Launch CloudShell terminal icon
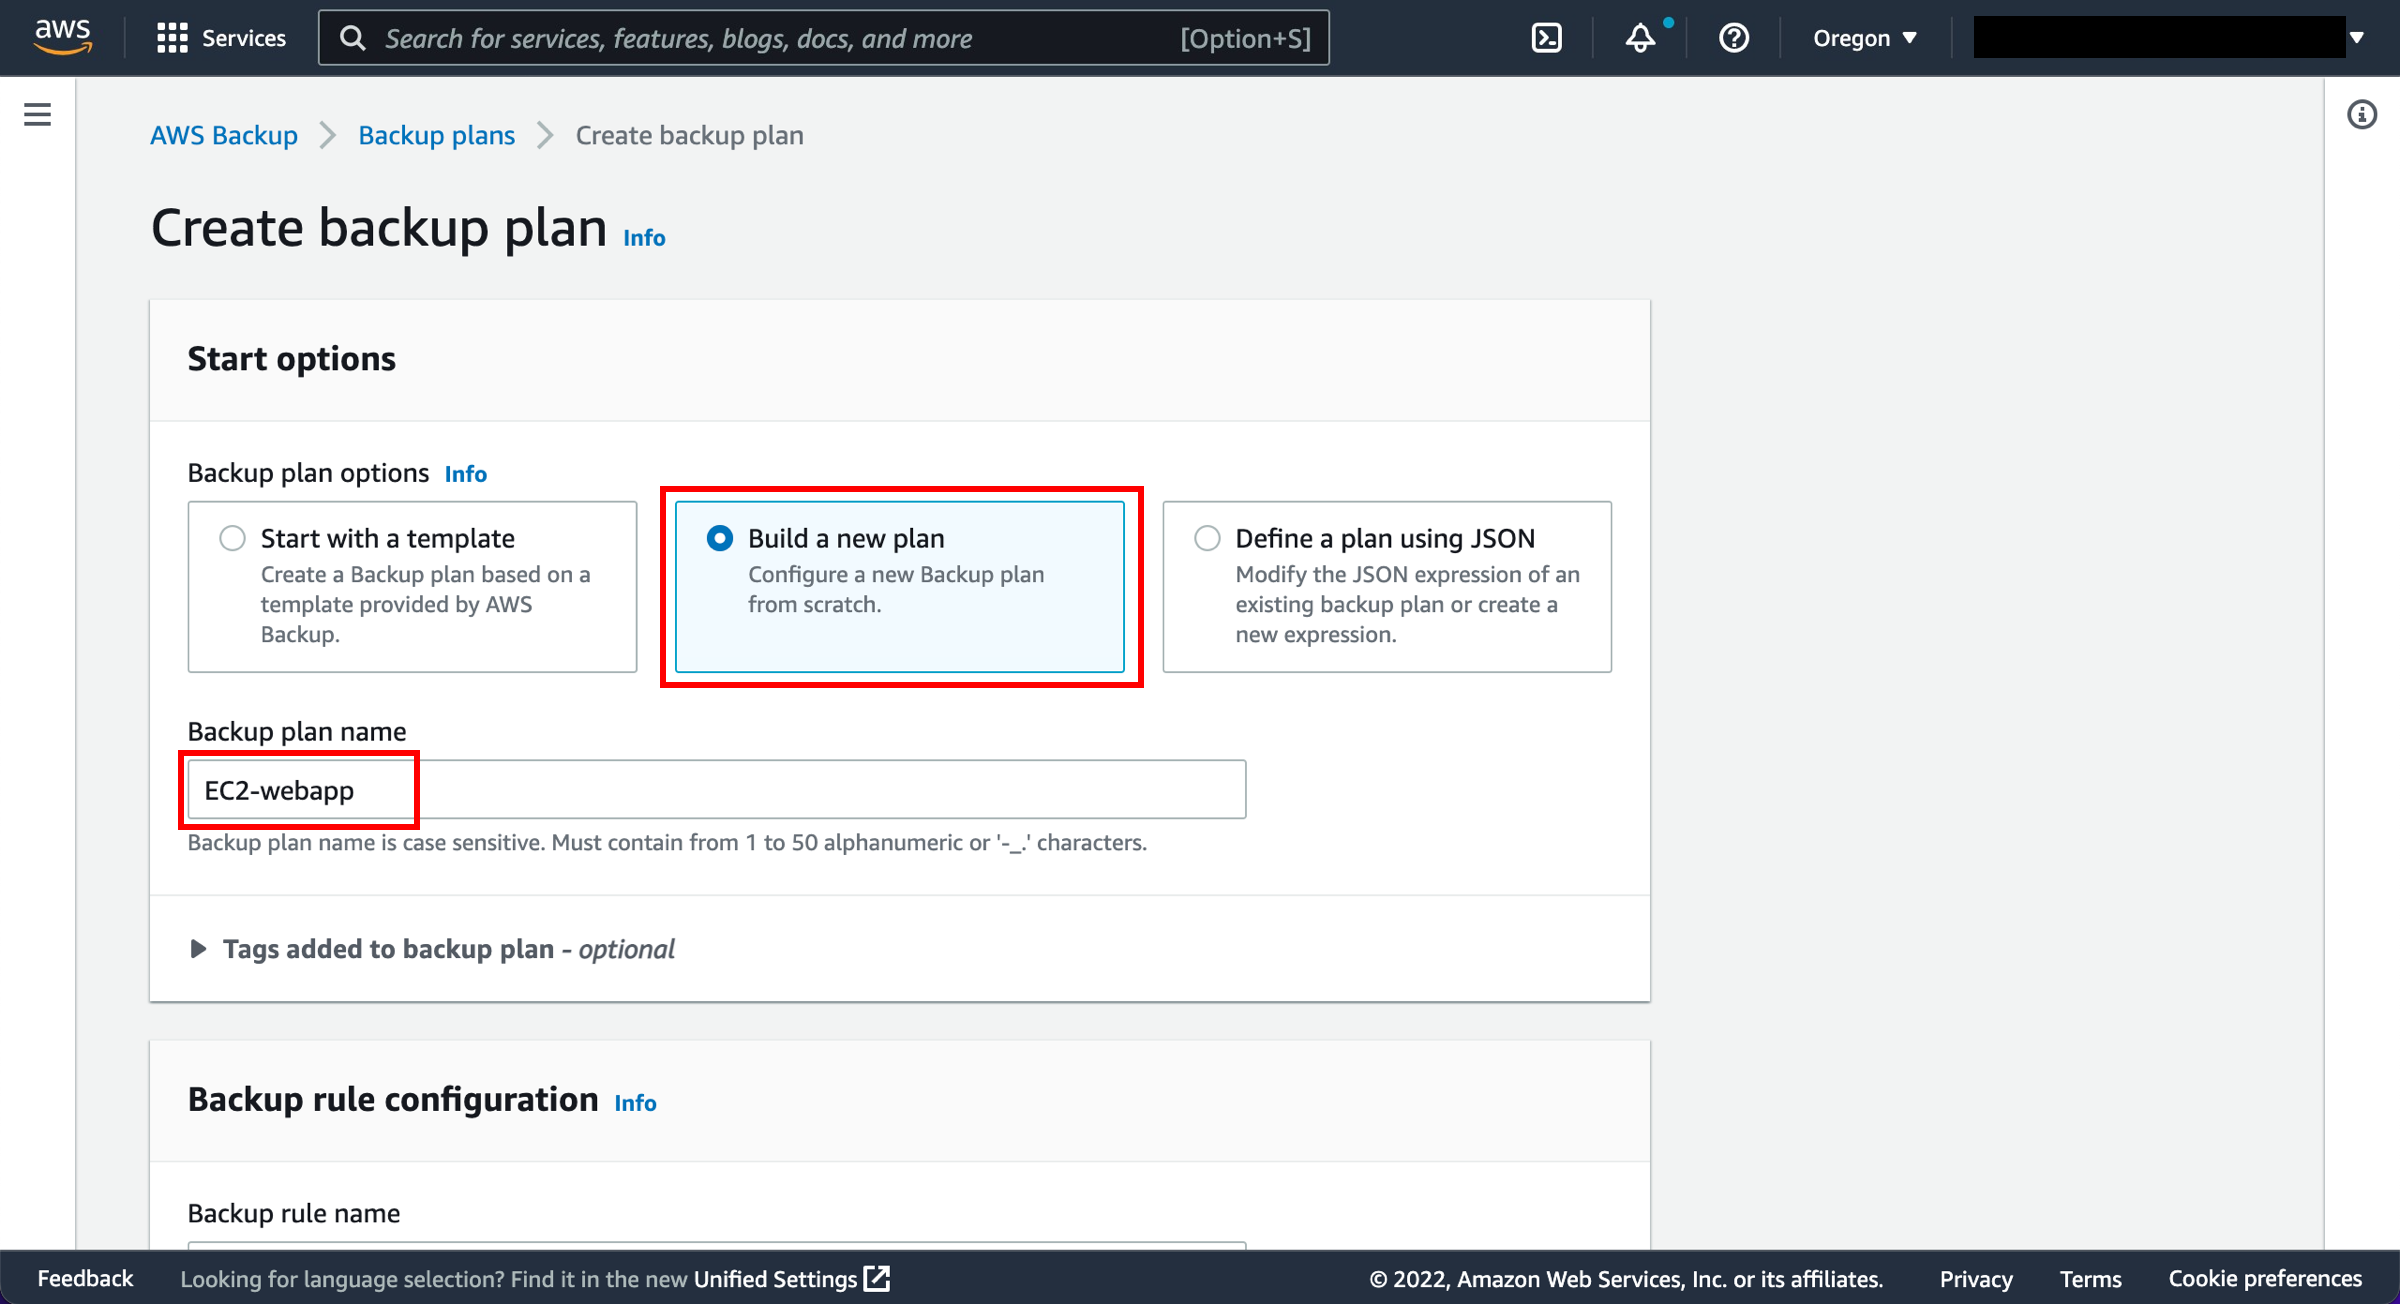This screenshot has height=1304, width=2400. (x=1546, y=38)
